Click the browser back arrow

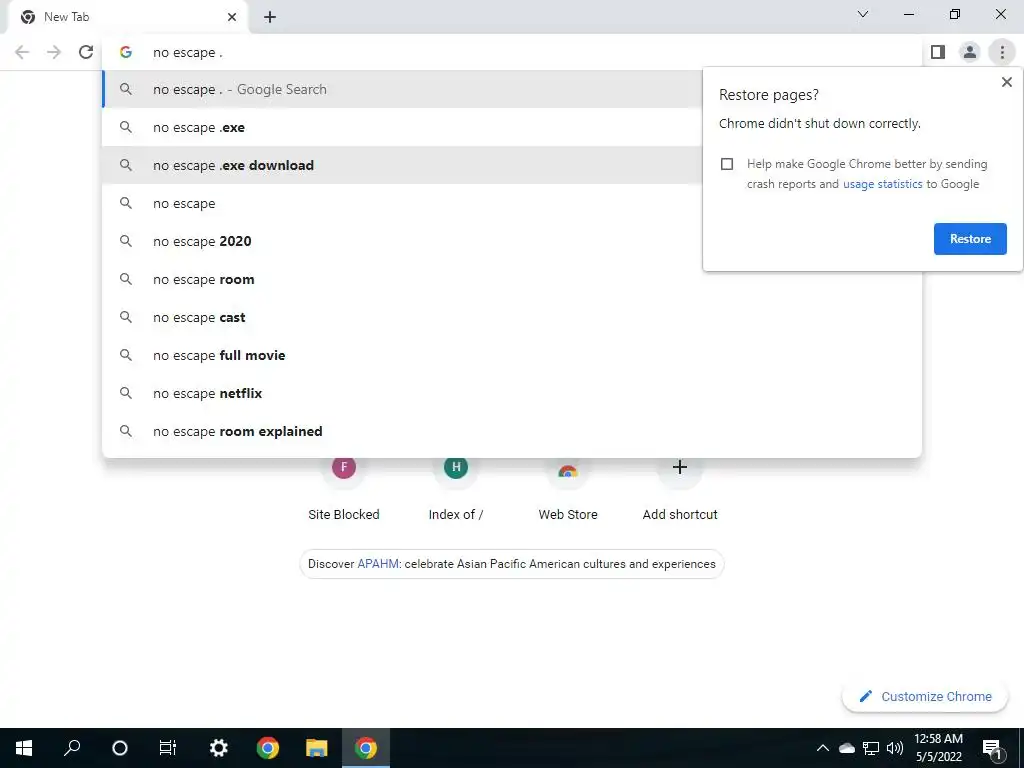pos(22,52)
